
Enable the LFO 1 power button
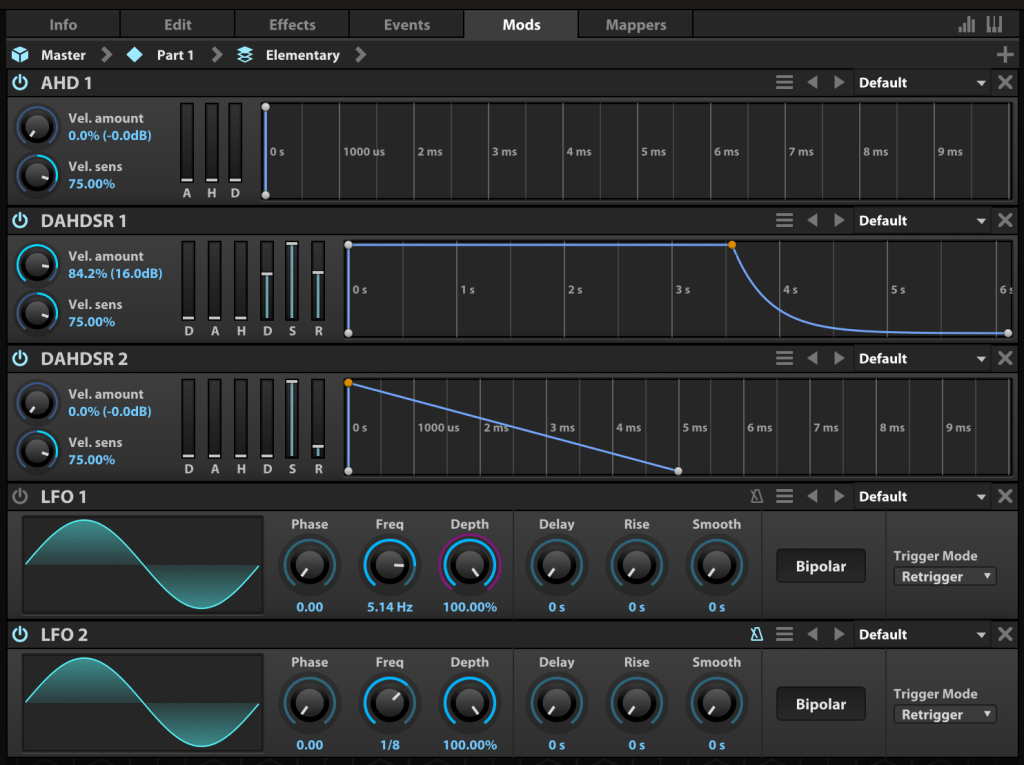pyautogui.click(x=20, y=497)
